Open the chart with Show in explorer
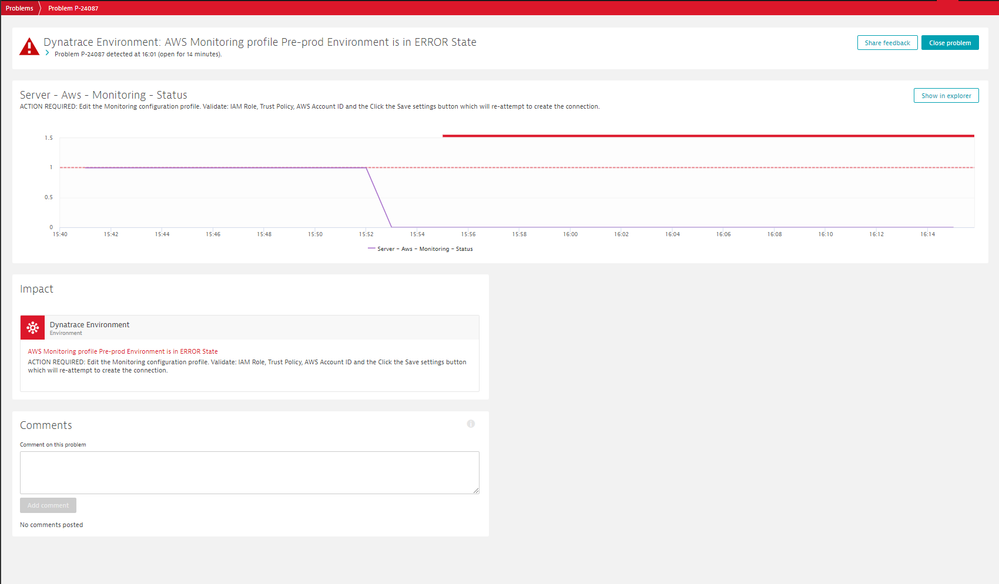The width and height of the screenshot is (999, 584). pos(945,96)
